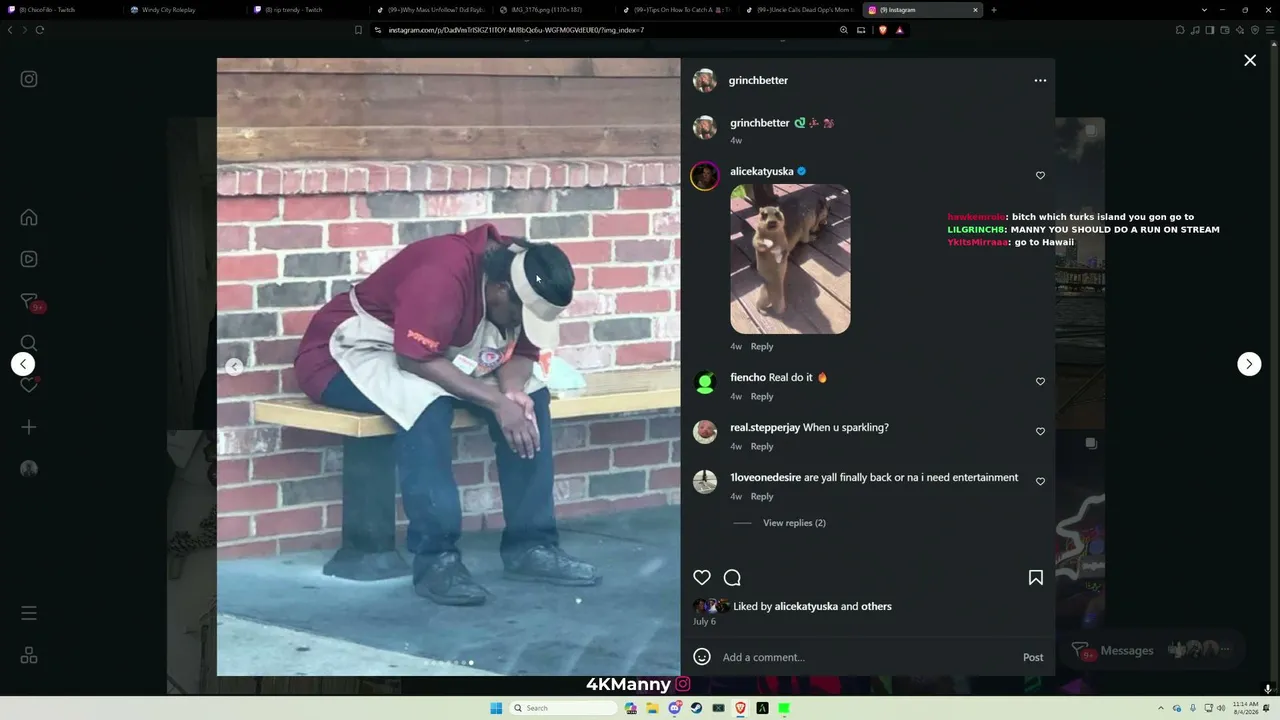Open the comment bubble icon
1280x720 pixels.
pyautogui.click(x=732, y=577)
